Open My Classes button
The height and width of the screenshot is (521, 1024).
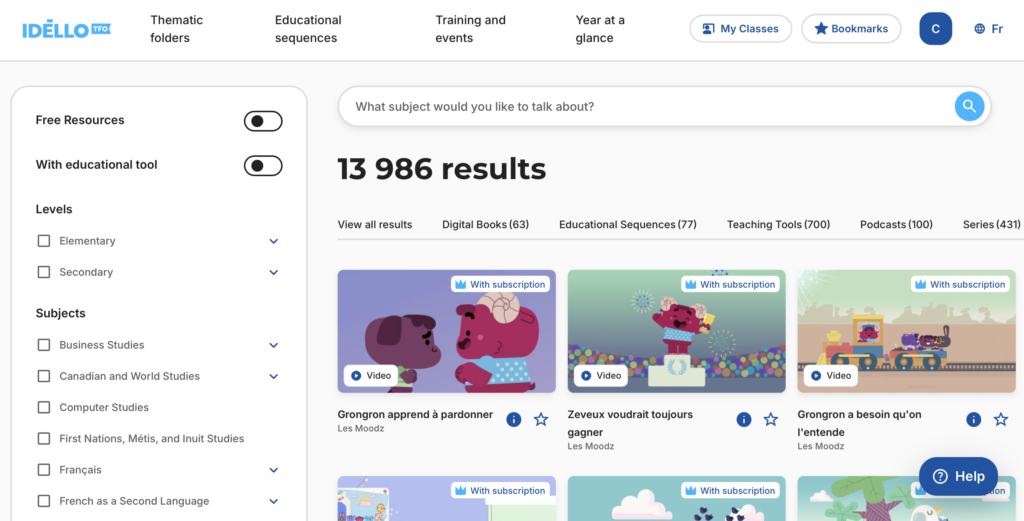point(741,29)
